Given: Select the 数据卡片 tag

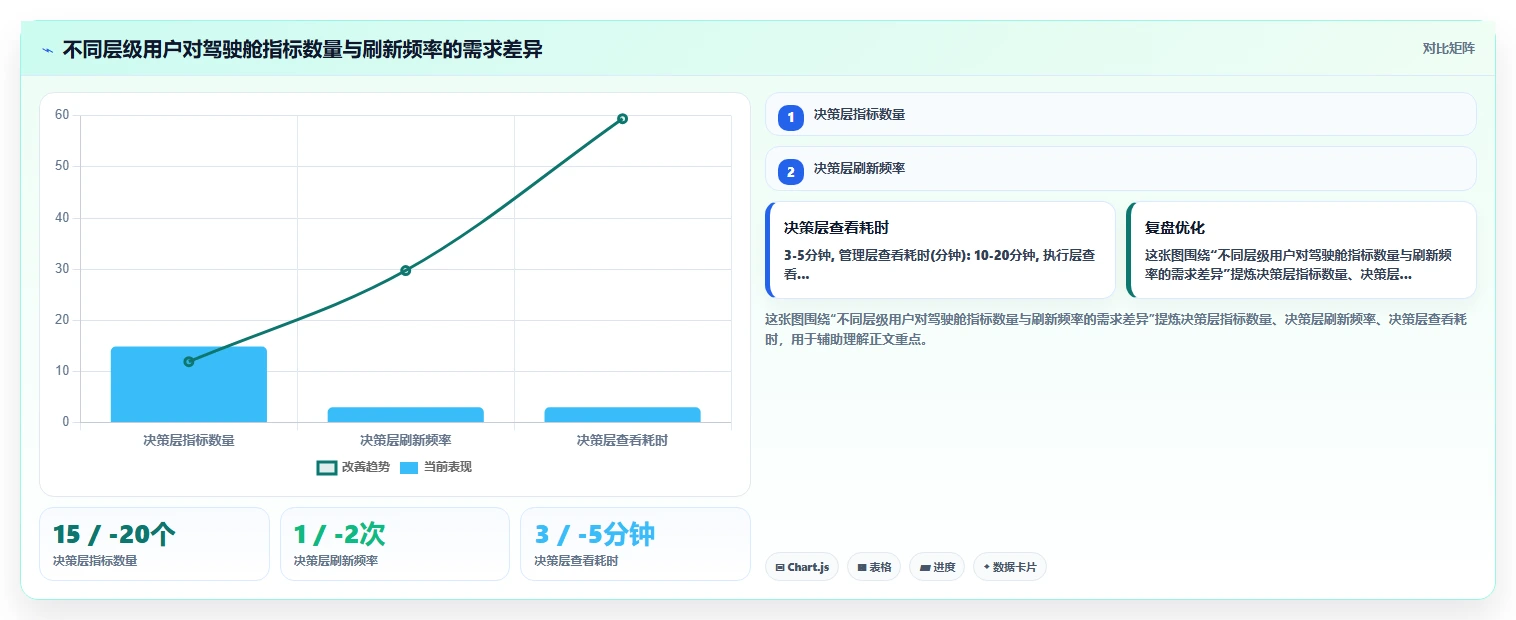Looking at the screenshot, I should [x=1010, y=567].
